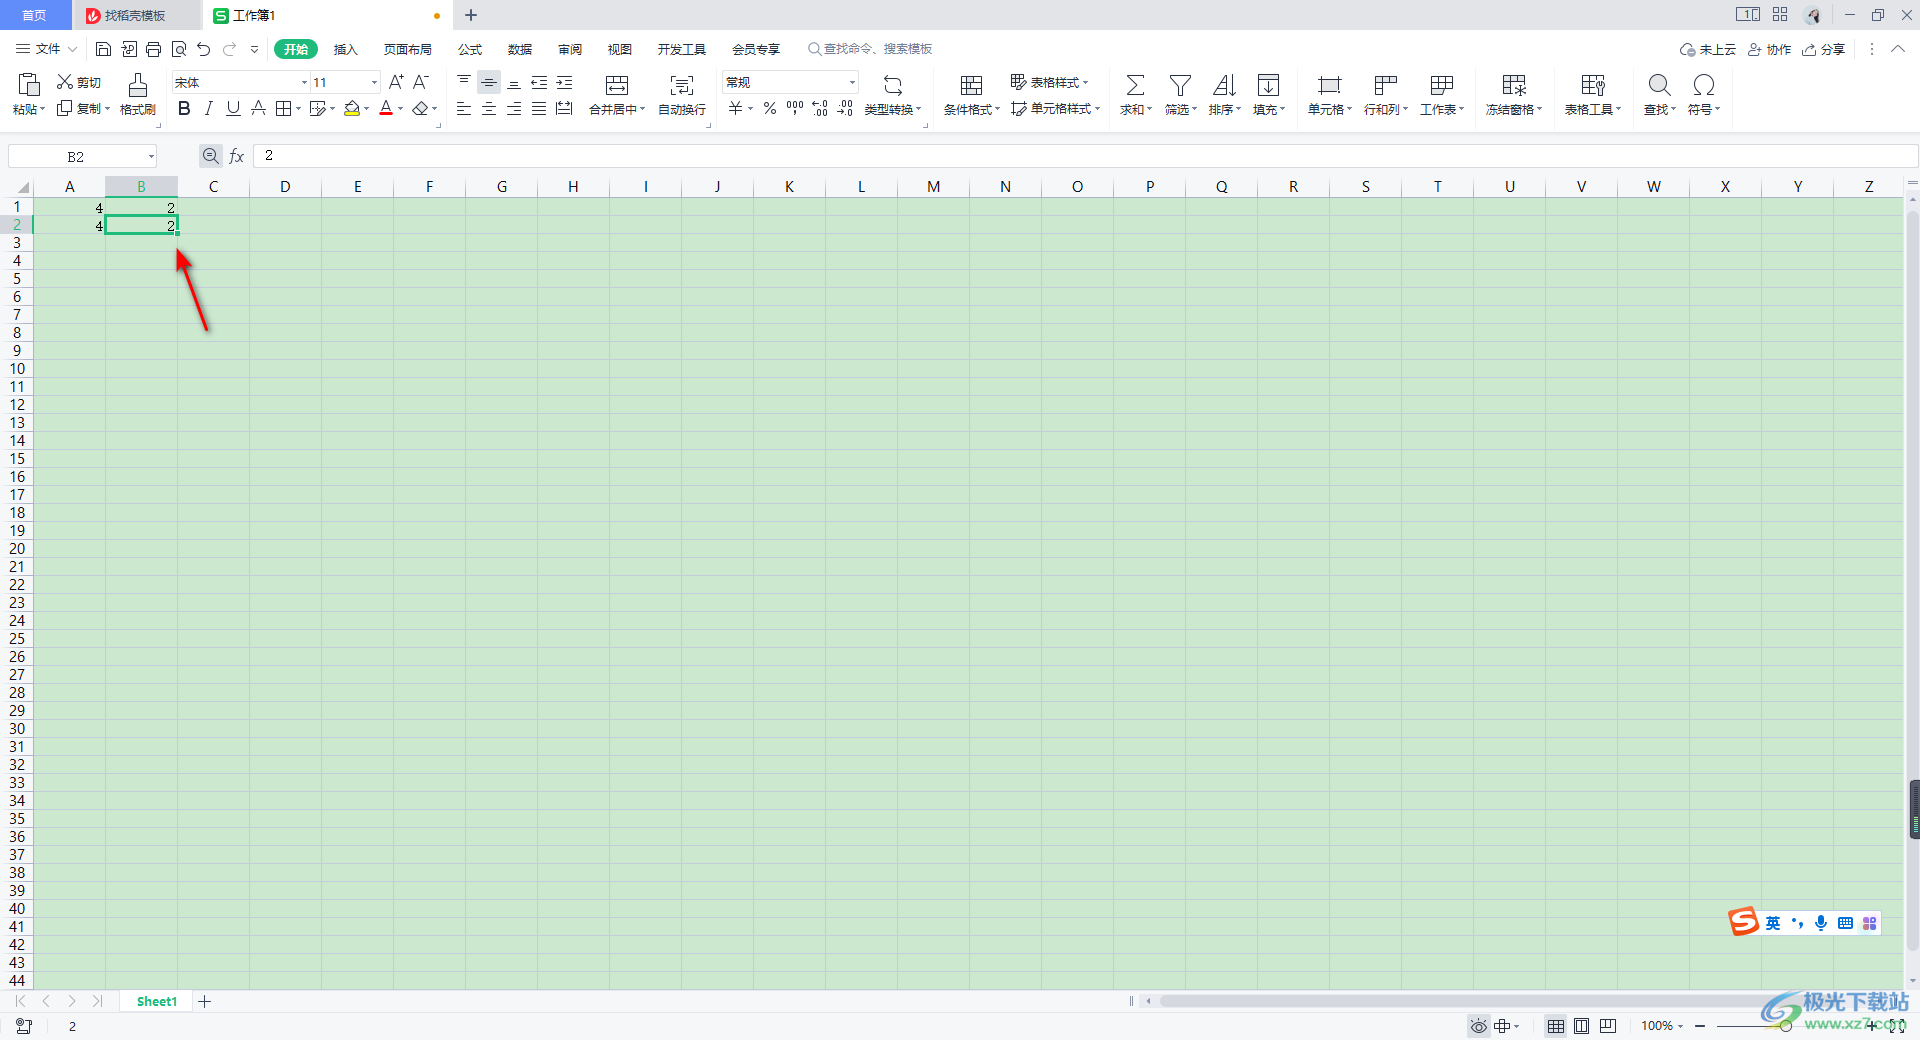
Task: Click the Collaborate (协作) button
Action: (x=1769, y=49)
